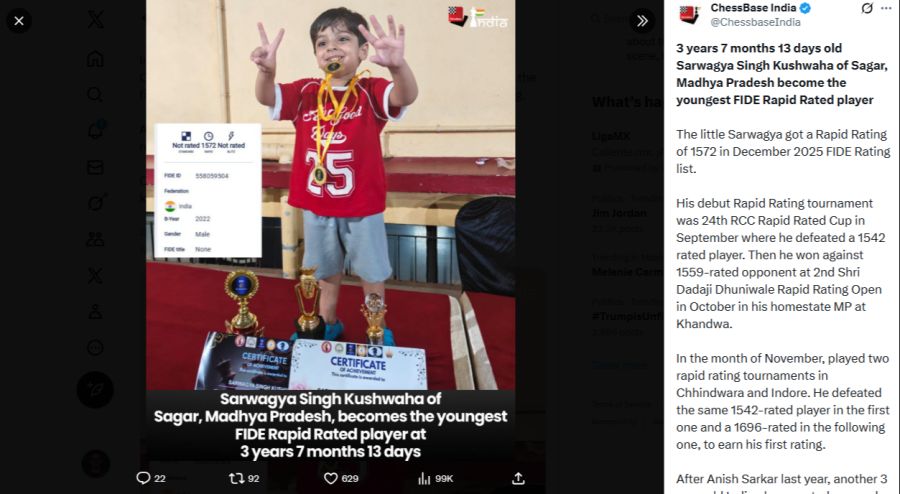Screen dimensions: 900x494
Task: Open the three-dot more options menu
Action: [x=886, y=8]
